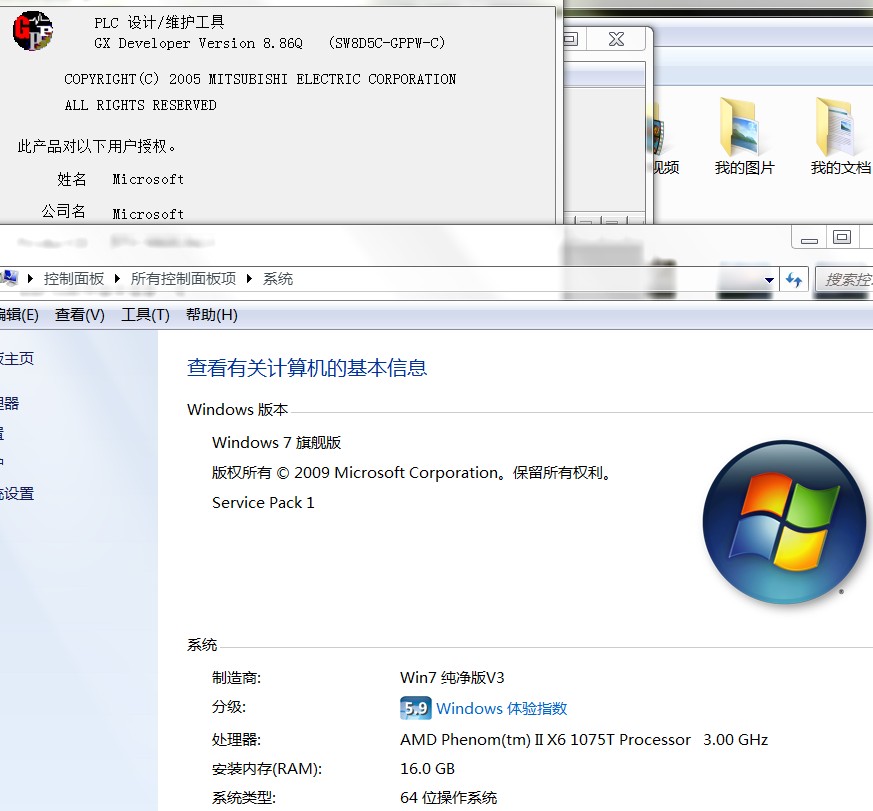
Task: Refresh the address bar location
Action: (794, 280)
